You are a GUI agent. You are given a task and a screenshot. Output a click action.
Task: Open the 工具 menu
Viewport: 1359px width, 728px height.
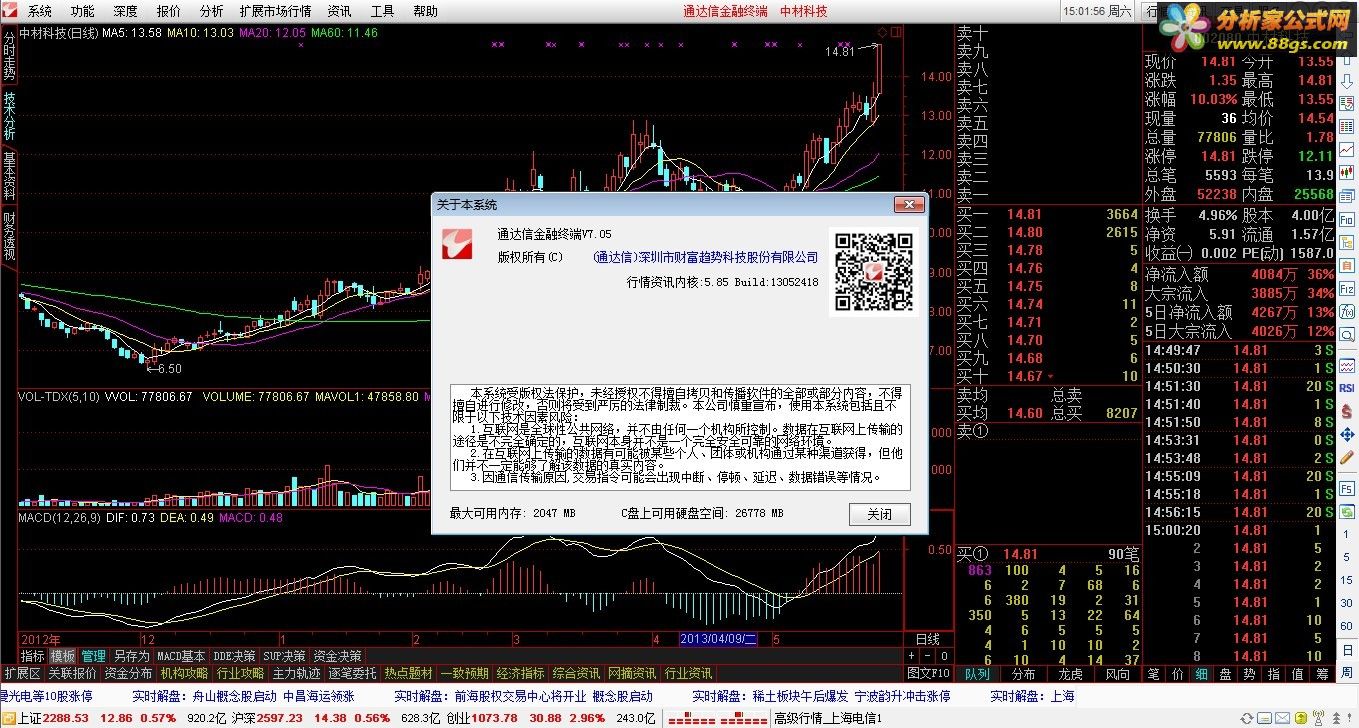pos(382,11)
